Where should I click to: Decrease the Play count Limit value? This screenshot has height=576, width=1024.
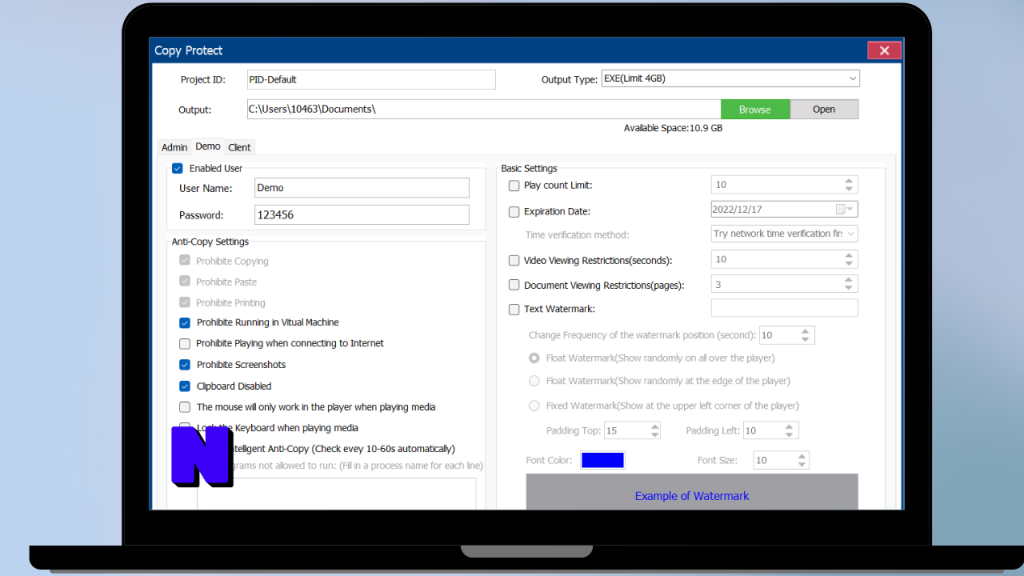pyautogui.click(x=848, y=189)
